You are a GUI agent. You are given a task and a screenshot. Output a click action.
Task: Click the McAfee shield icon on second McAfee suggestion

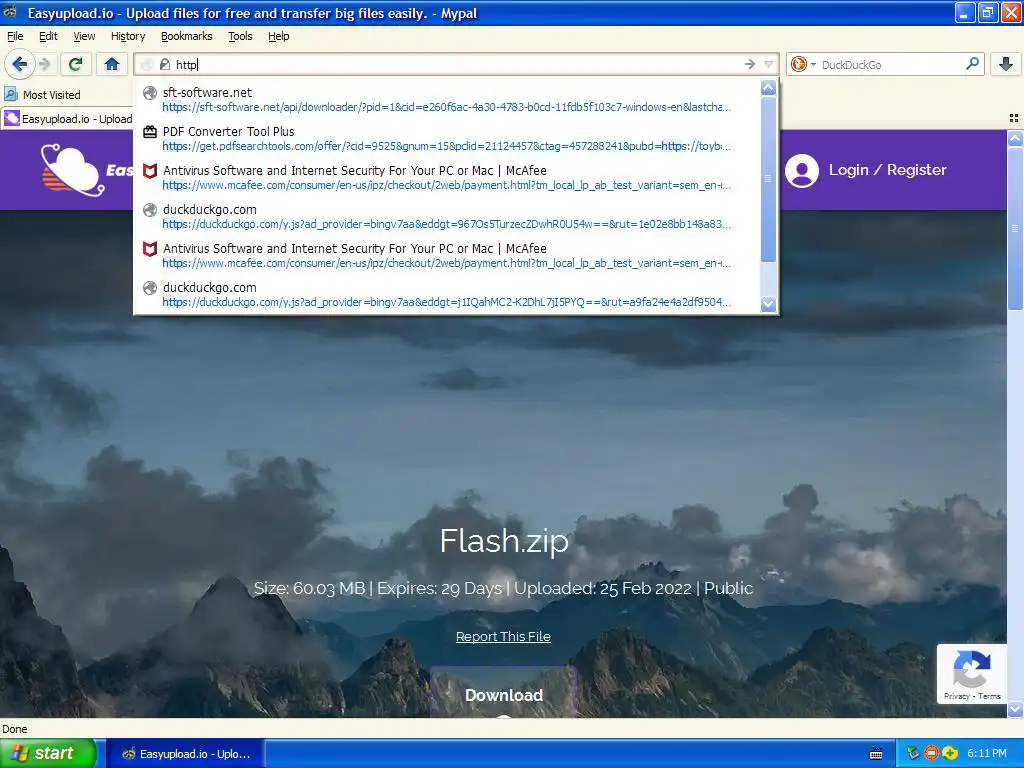150,249
